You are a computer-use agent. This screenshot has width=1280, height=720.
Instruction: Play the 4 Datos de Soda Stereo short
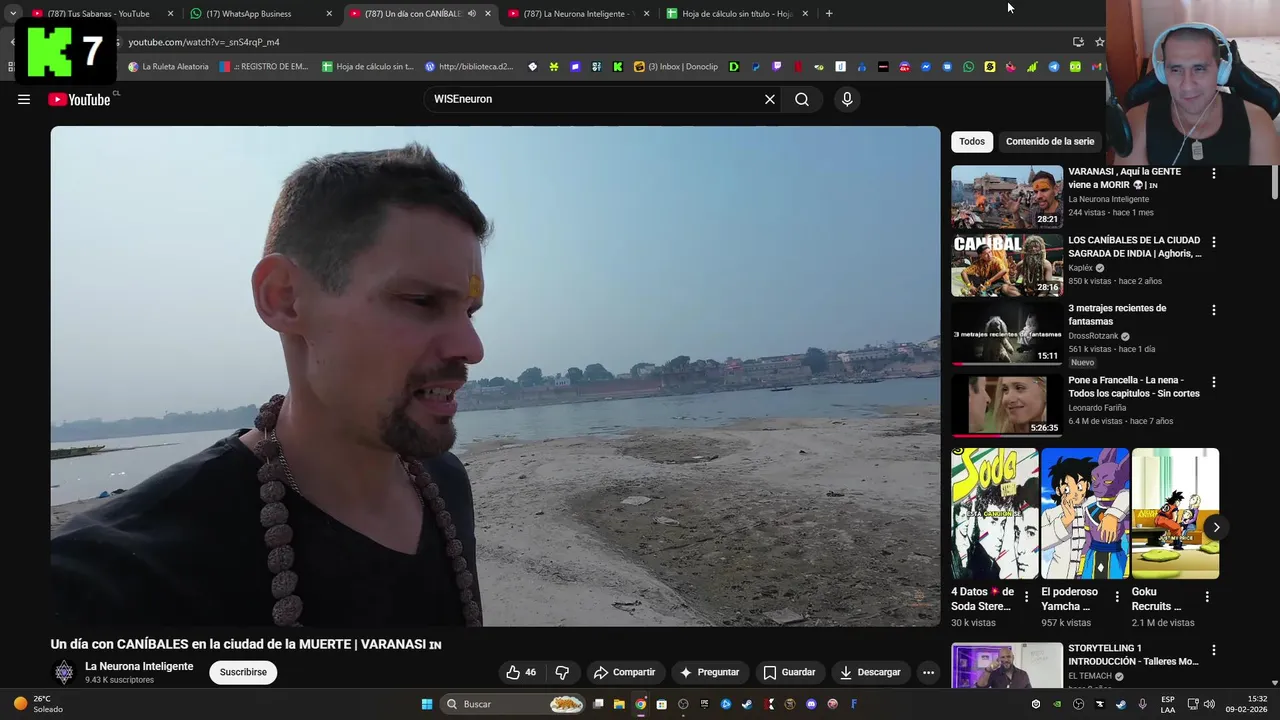click(995, 513)
